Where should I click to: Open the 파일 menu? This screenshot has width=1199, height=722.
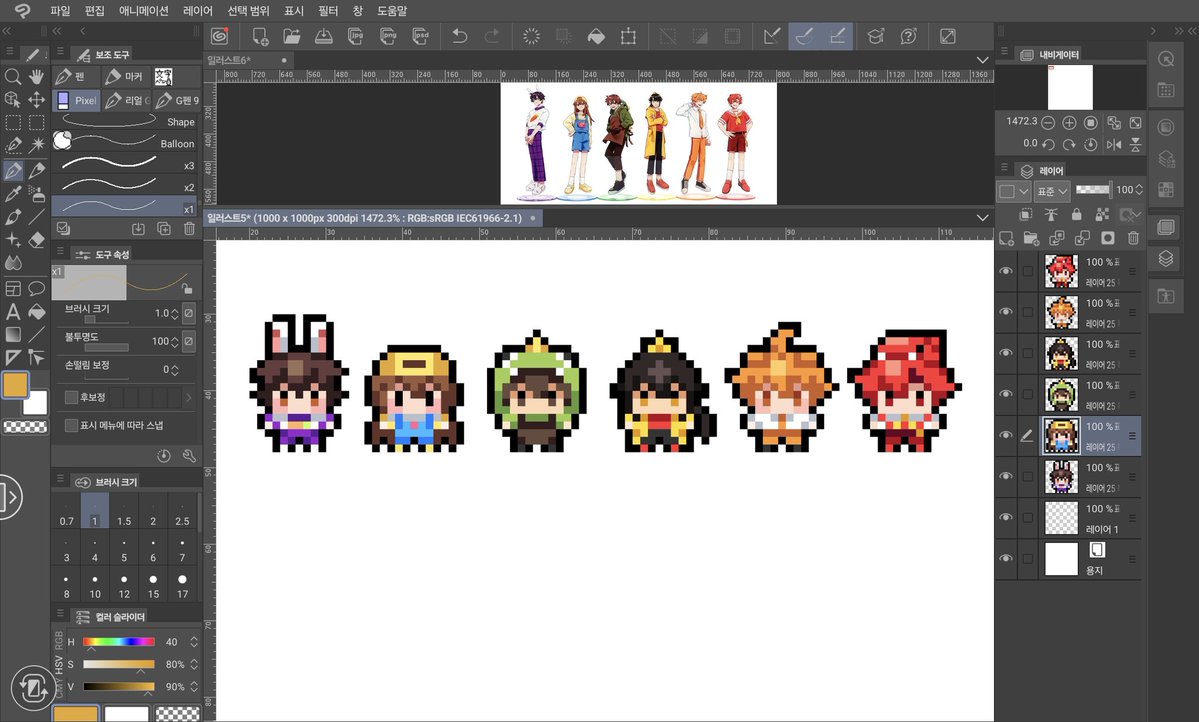pos(60,11)
